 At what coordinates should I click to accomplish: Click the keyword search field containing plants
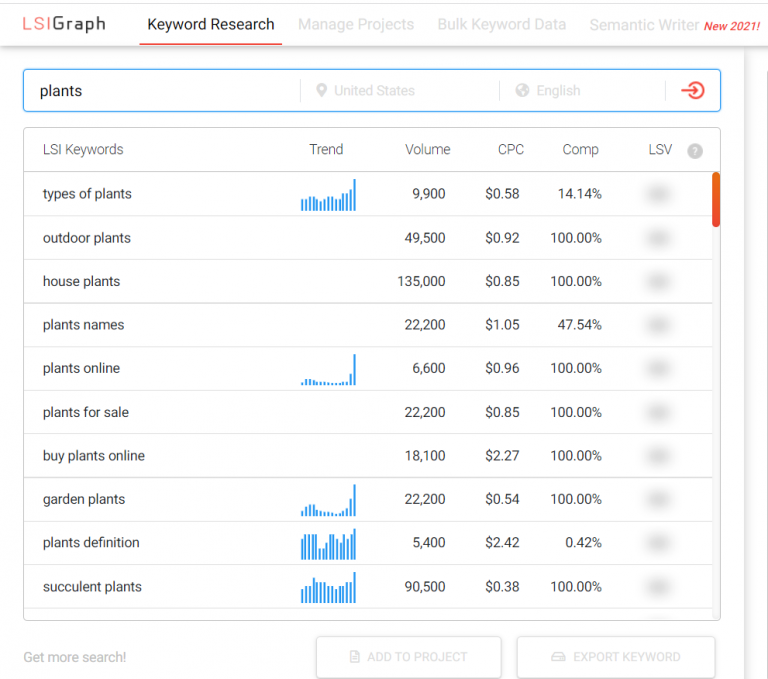[165, 91]
